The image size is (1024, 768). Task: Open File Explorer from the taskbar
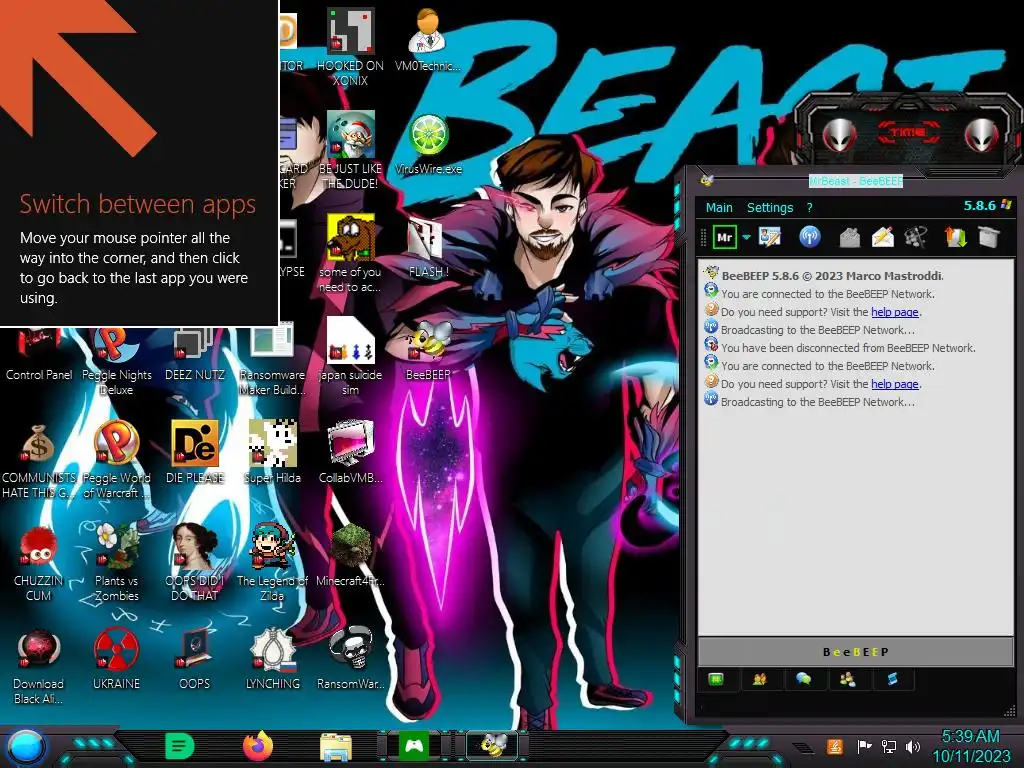tap(336, 747)
